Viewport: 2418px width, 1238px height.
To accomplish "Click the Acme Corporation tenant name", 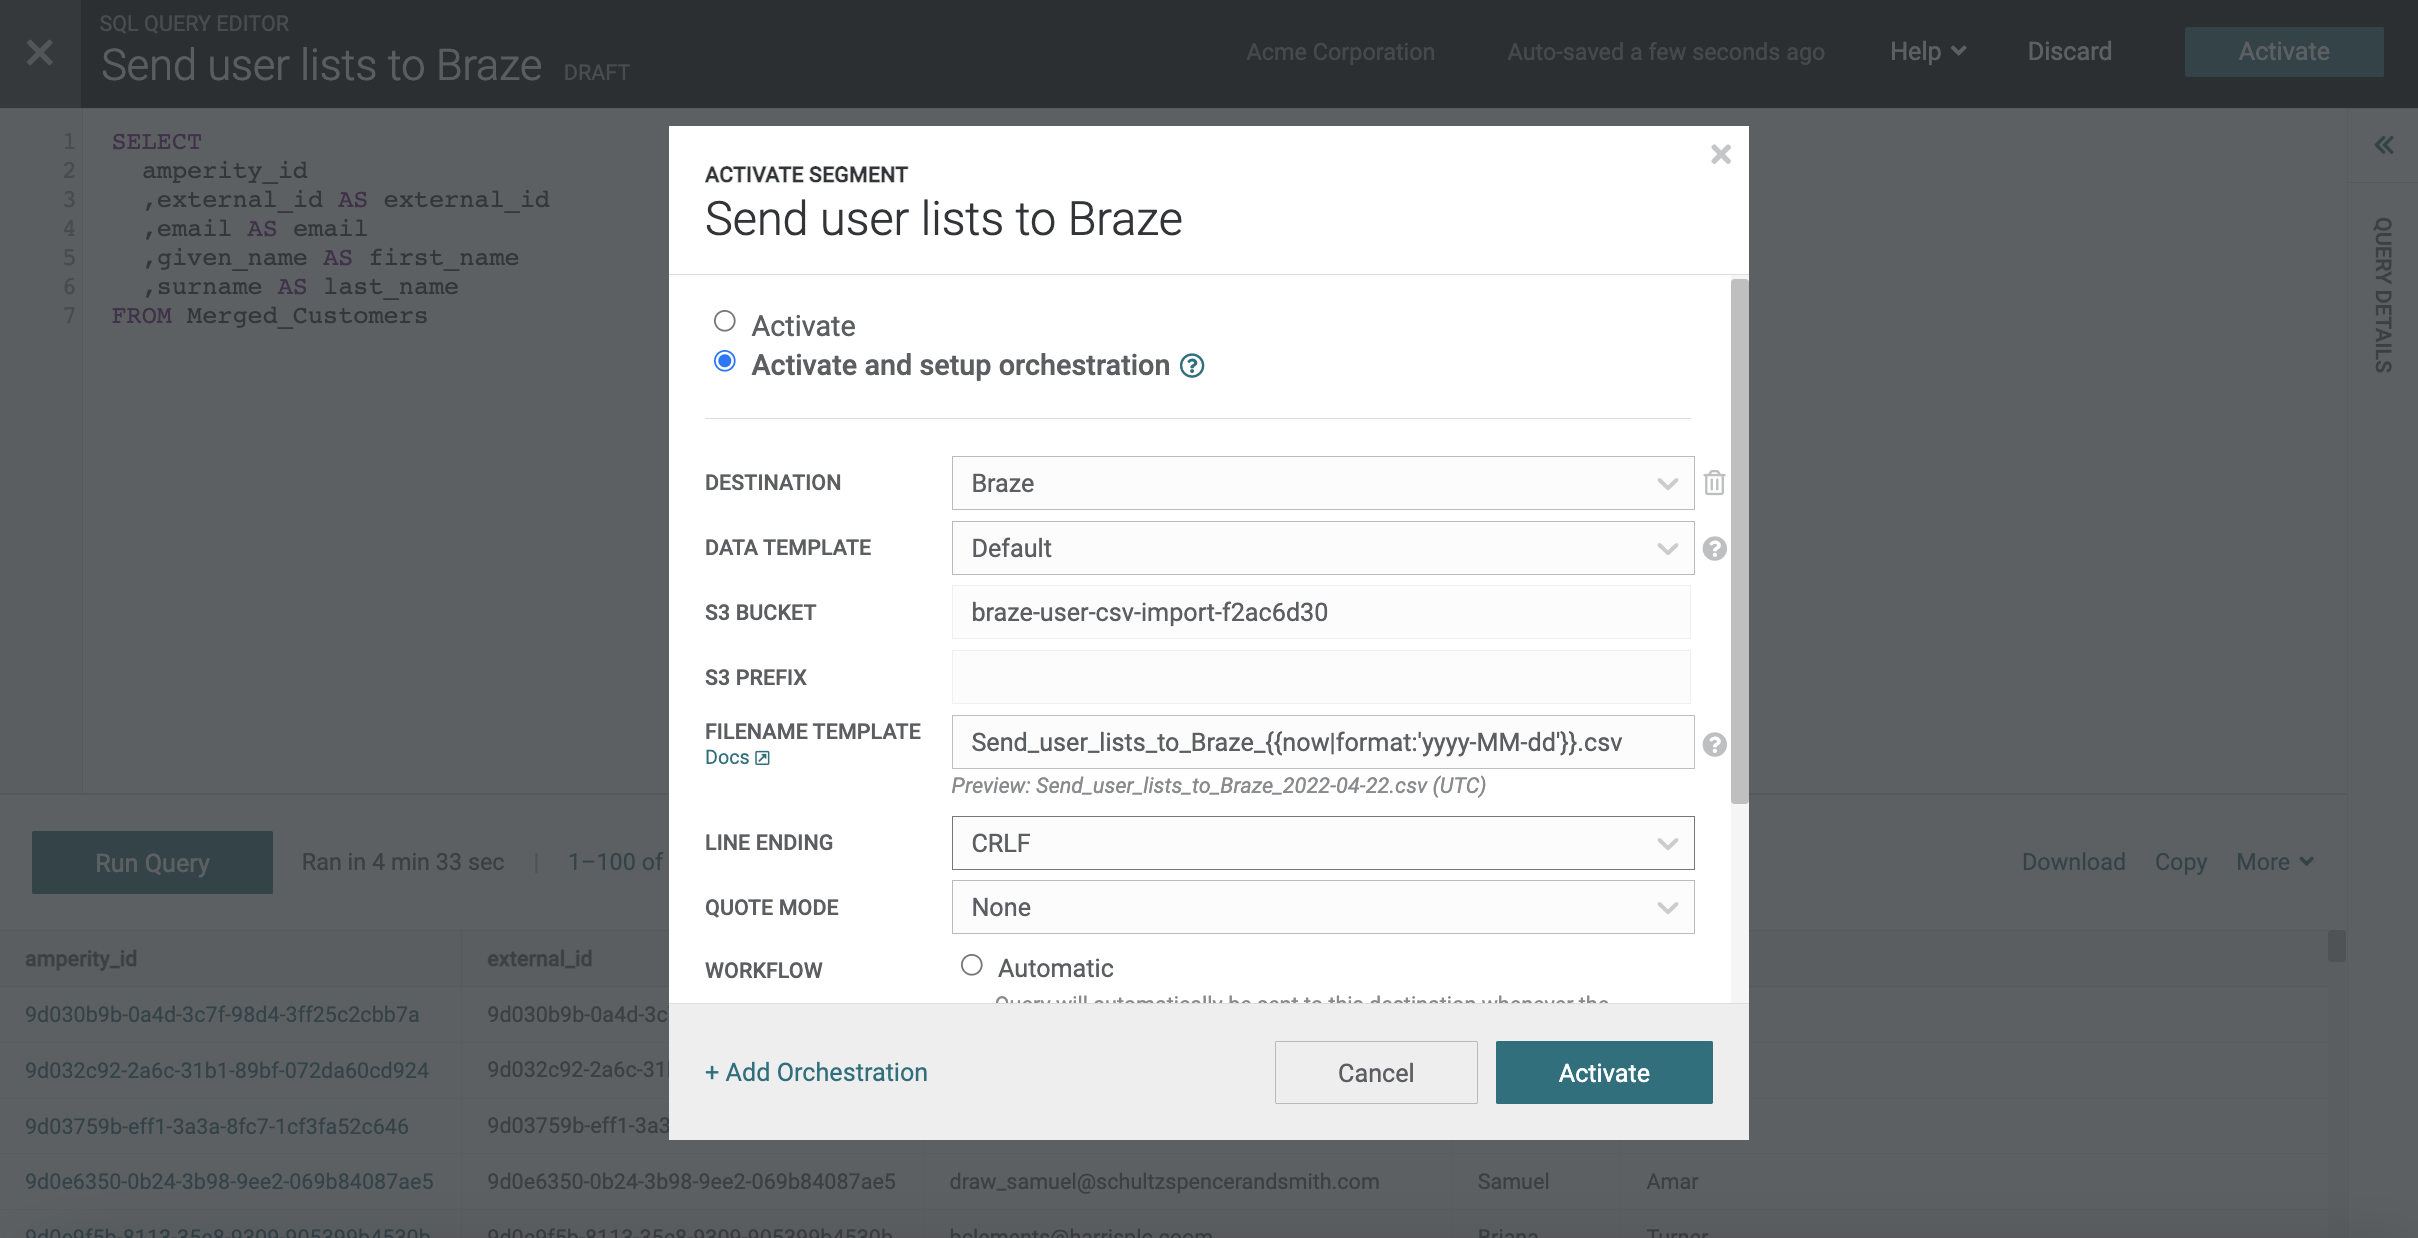I will click(1340, 52).
